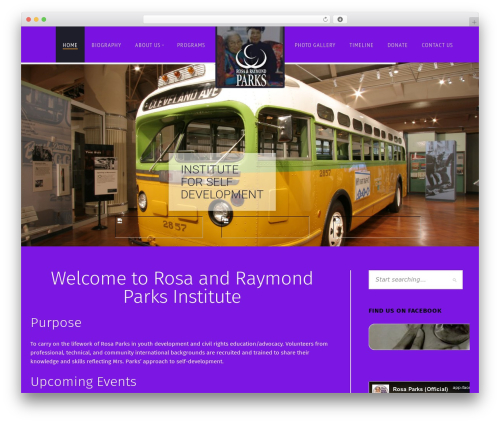Open the Contact Us page

437,45
